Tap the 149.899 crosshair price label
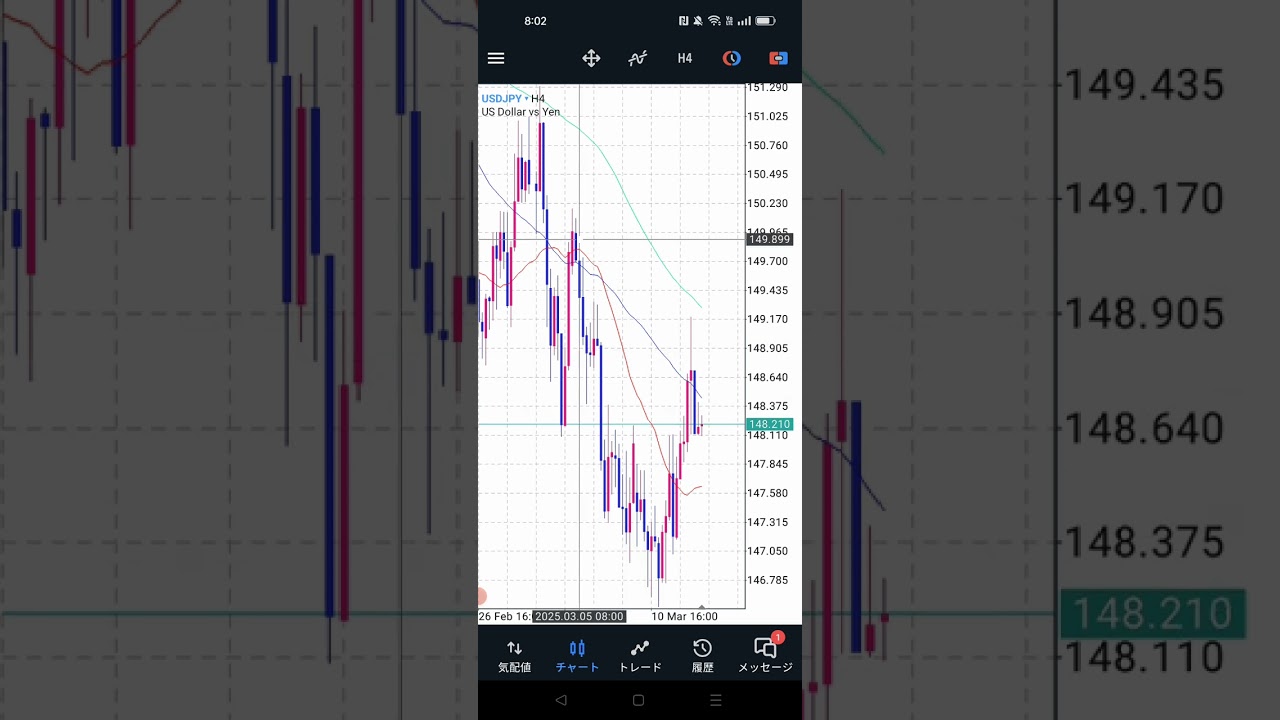Image resolution: width=1280 pixels, height=720 pixels. tap(769, 240)
